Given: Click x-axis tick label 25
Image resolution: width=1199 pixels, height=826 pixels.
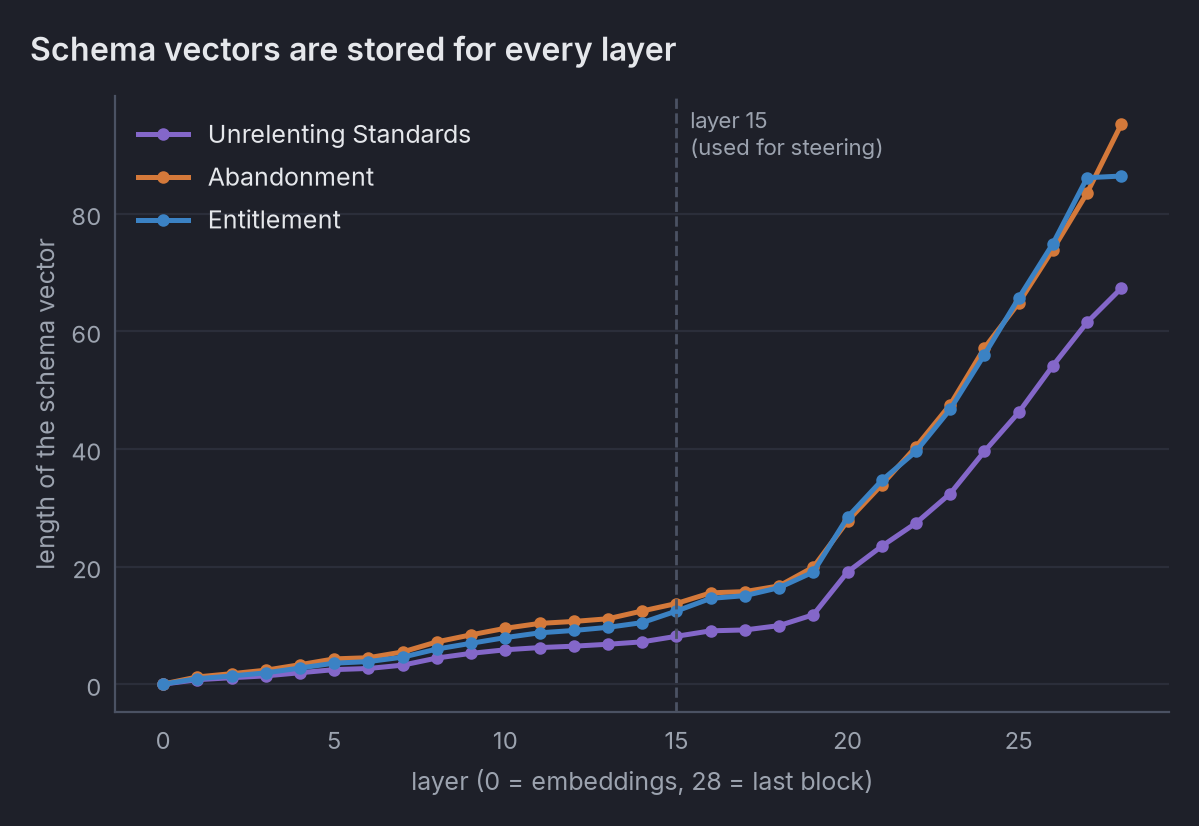Looking at the screenshot, I should (x=1019, y=741).
